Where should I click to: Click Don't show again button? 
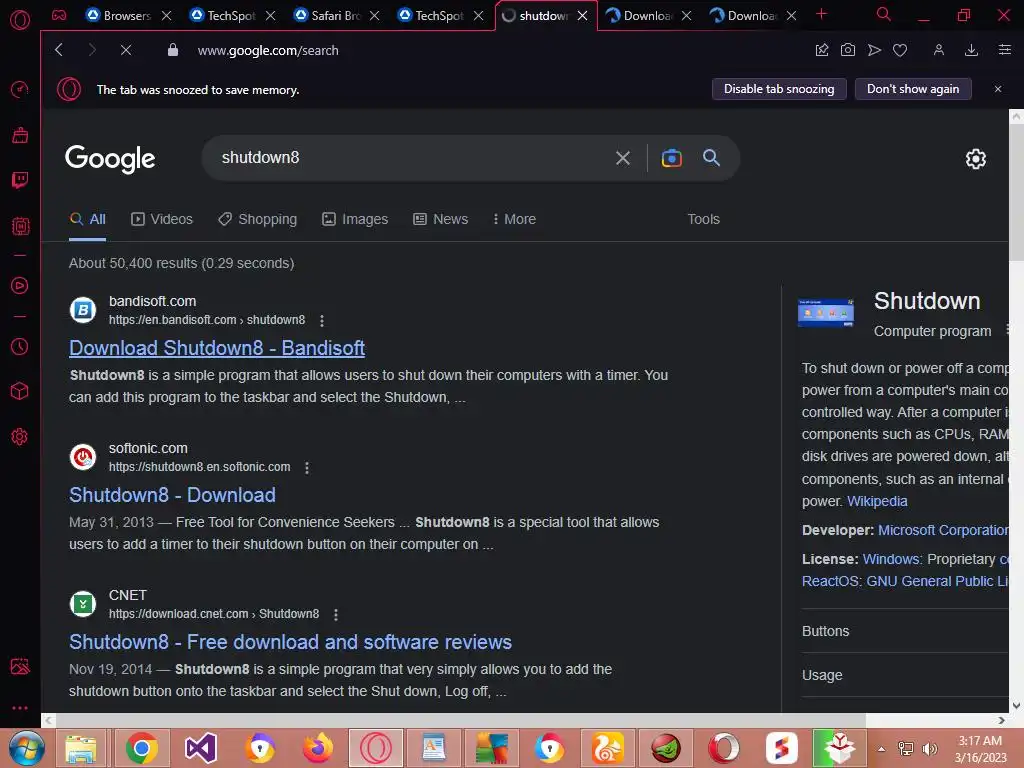click(x=912, y=89)
